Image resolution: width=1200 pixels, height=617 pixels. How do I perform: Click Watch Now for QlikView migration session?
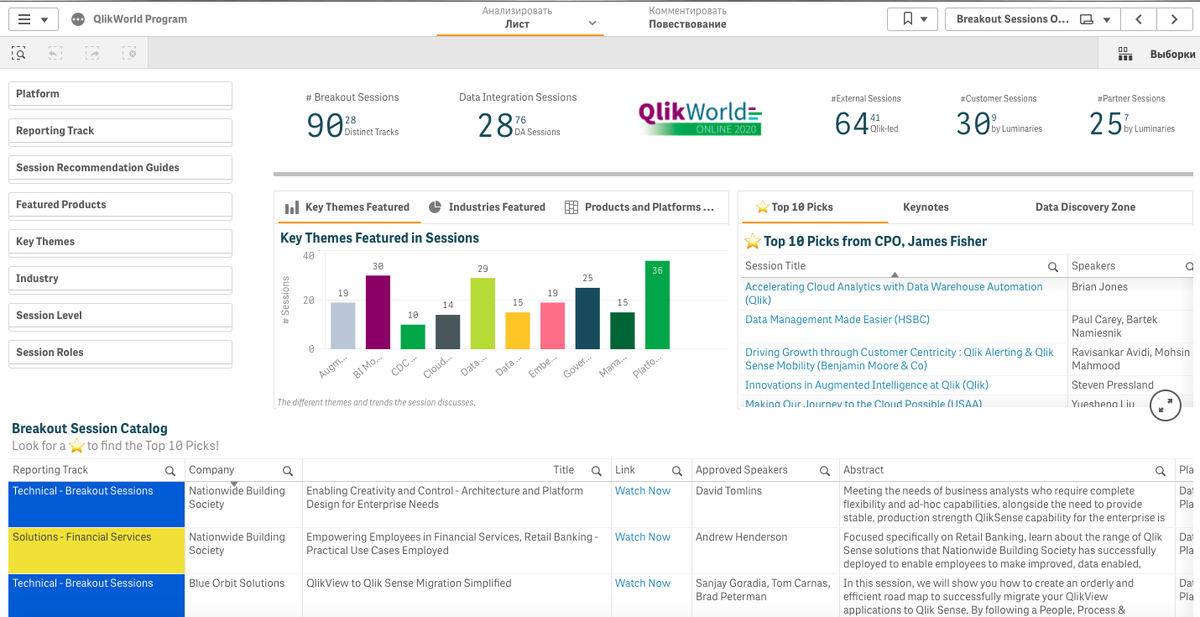pos(642,583)
